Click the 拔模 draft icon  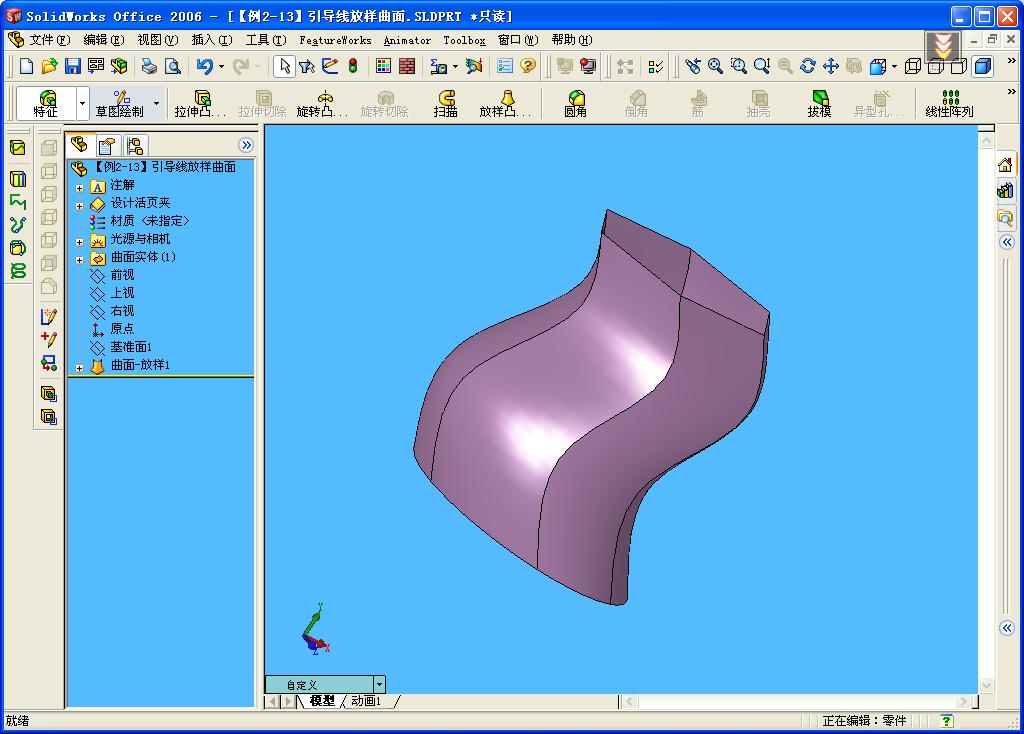[819, 104]
